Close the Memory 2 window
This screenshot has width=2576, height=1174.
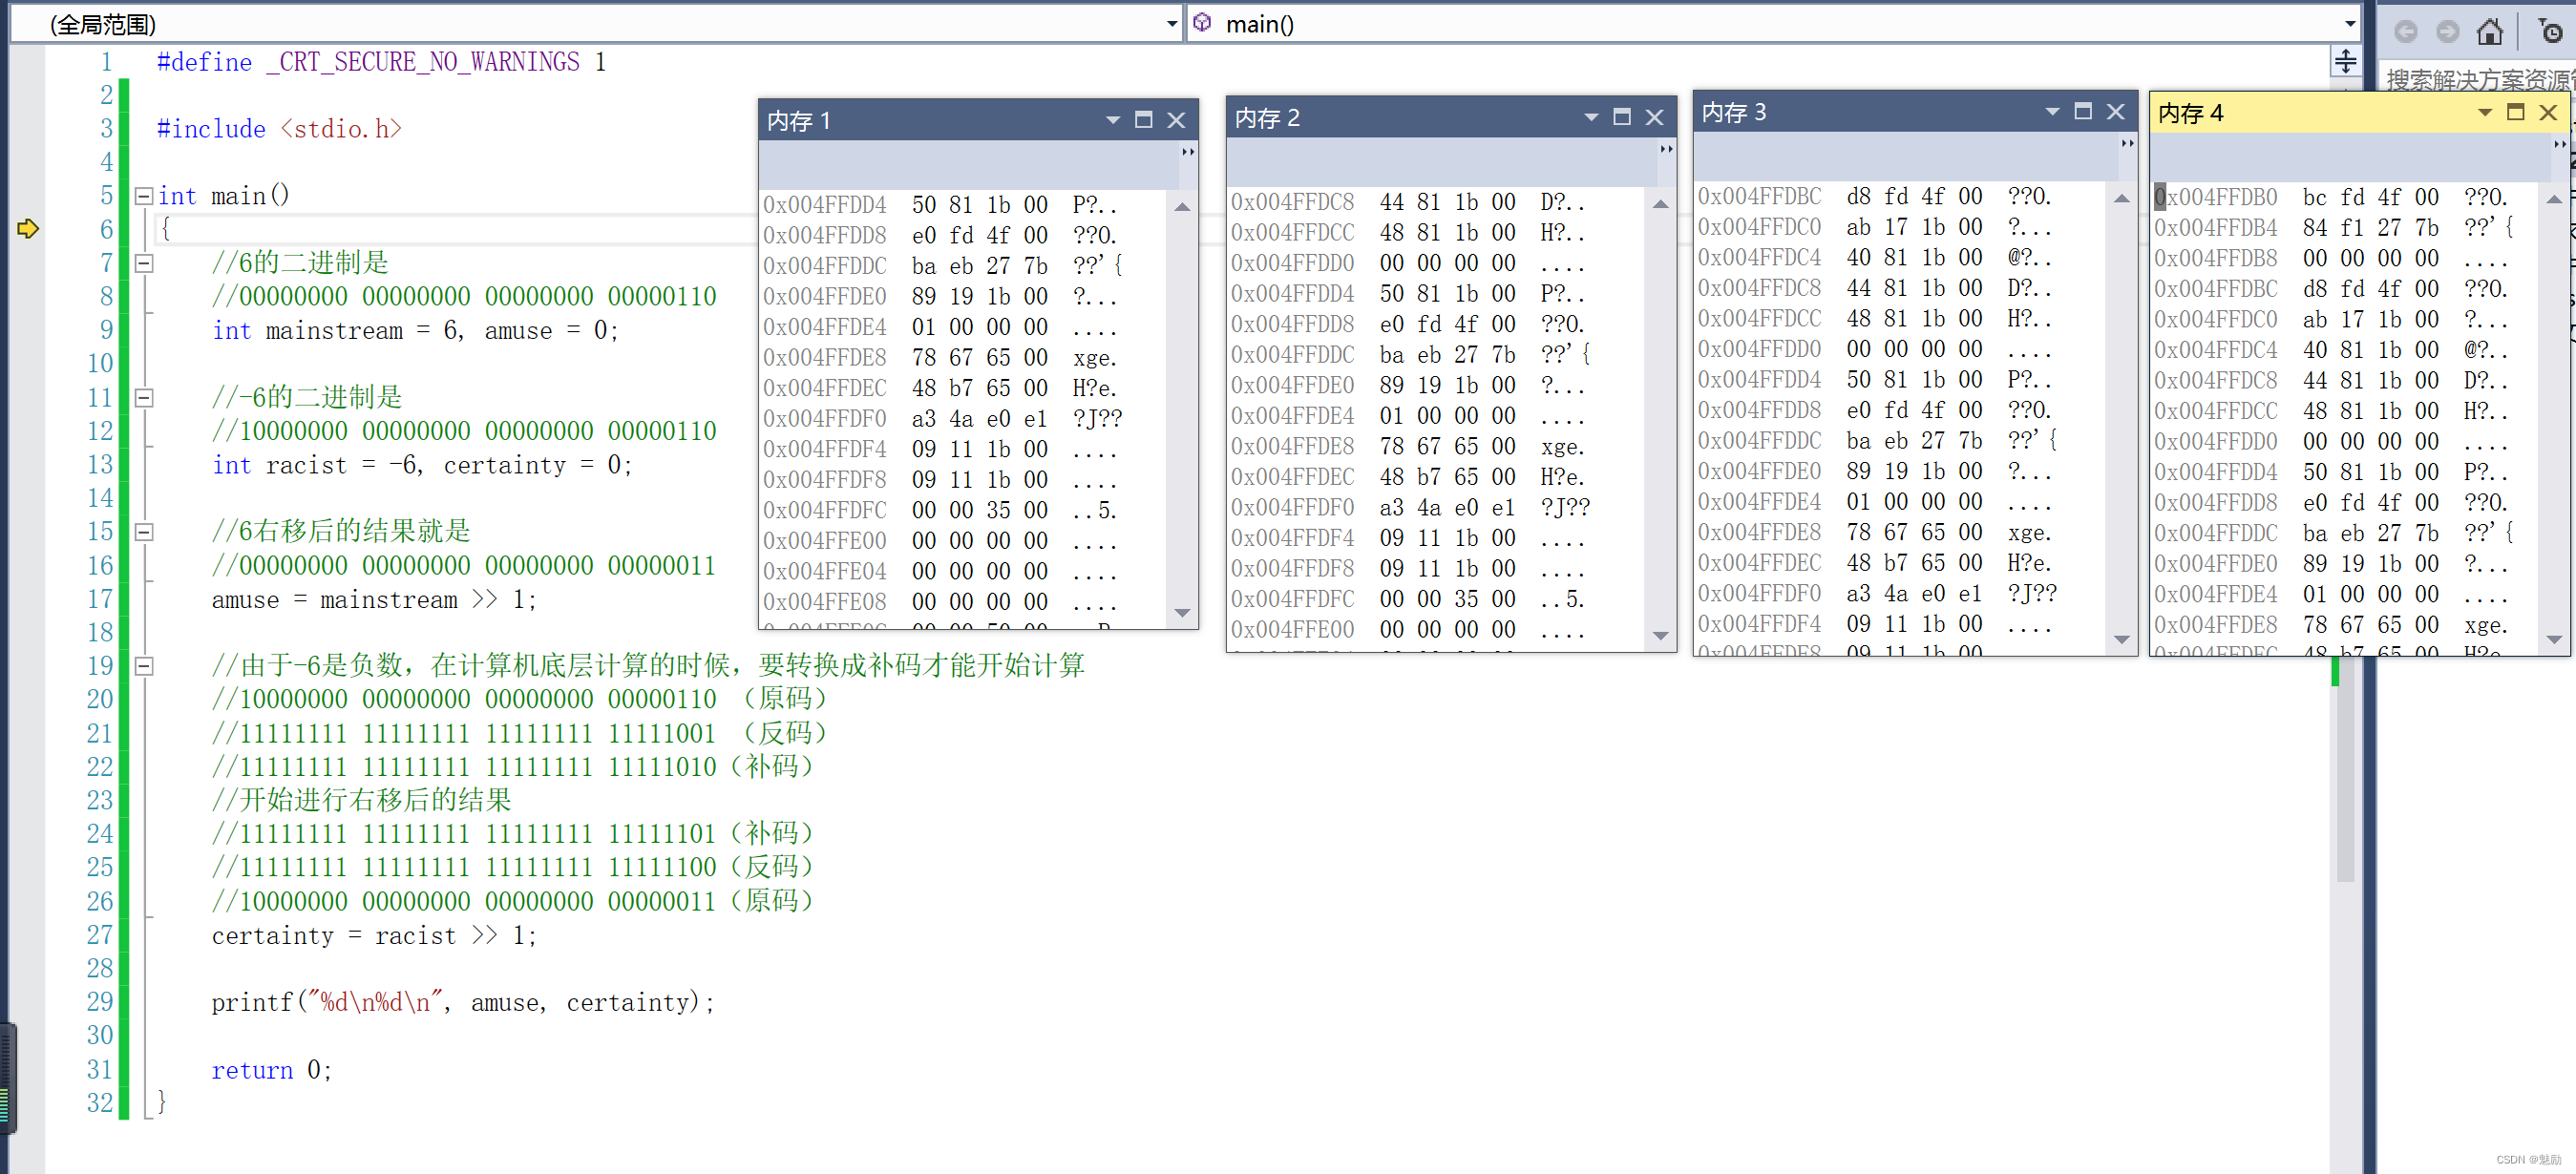point(1654,117)
